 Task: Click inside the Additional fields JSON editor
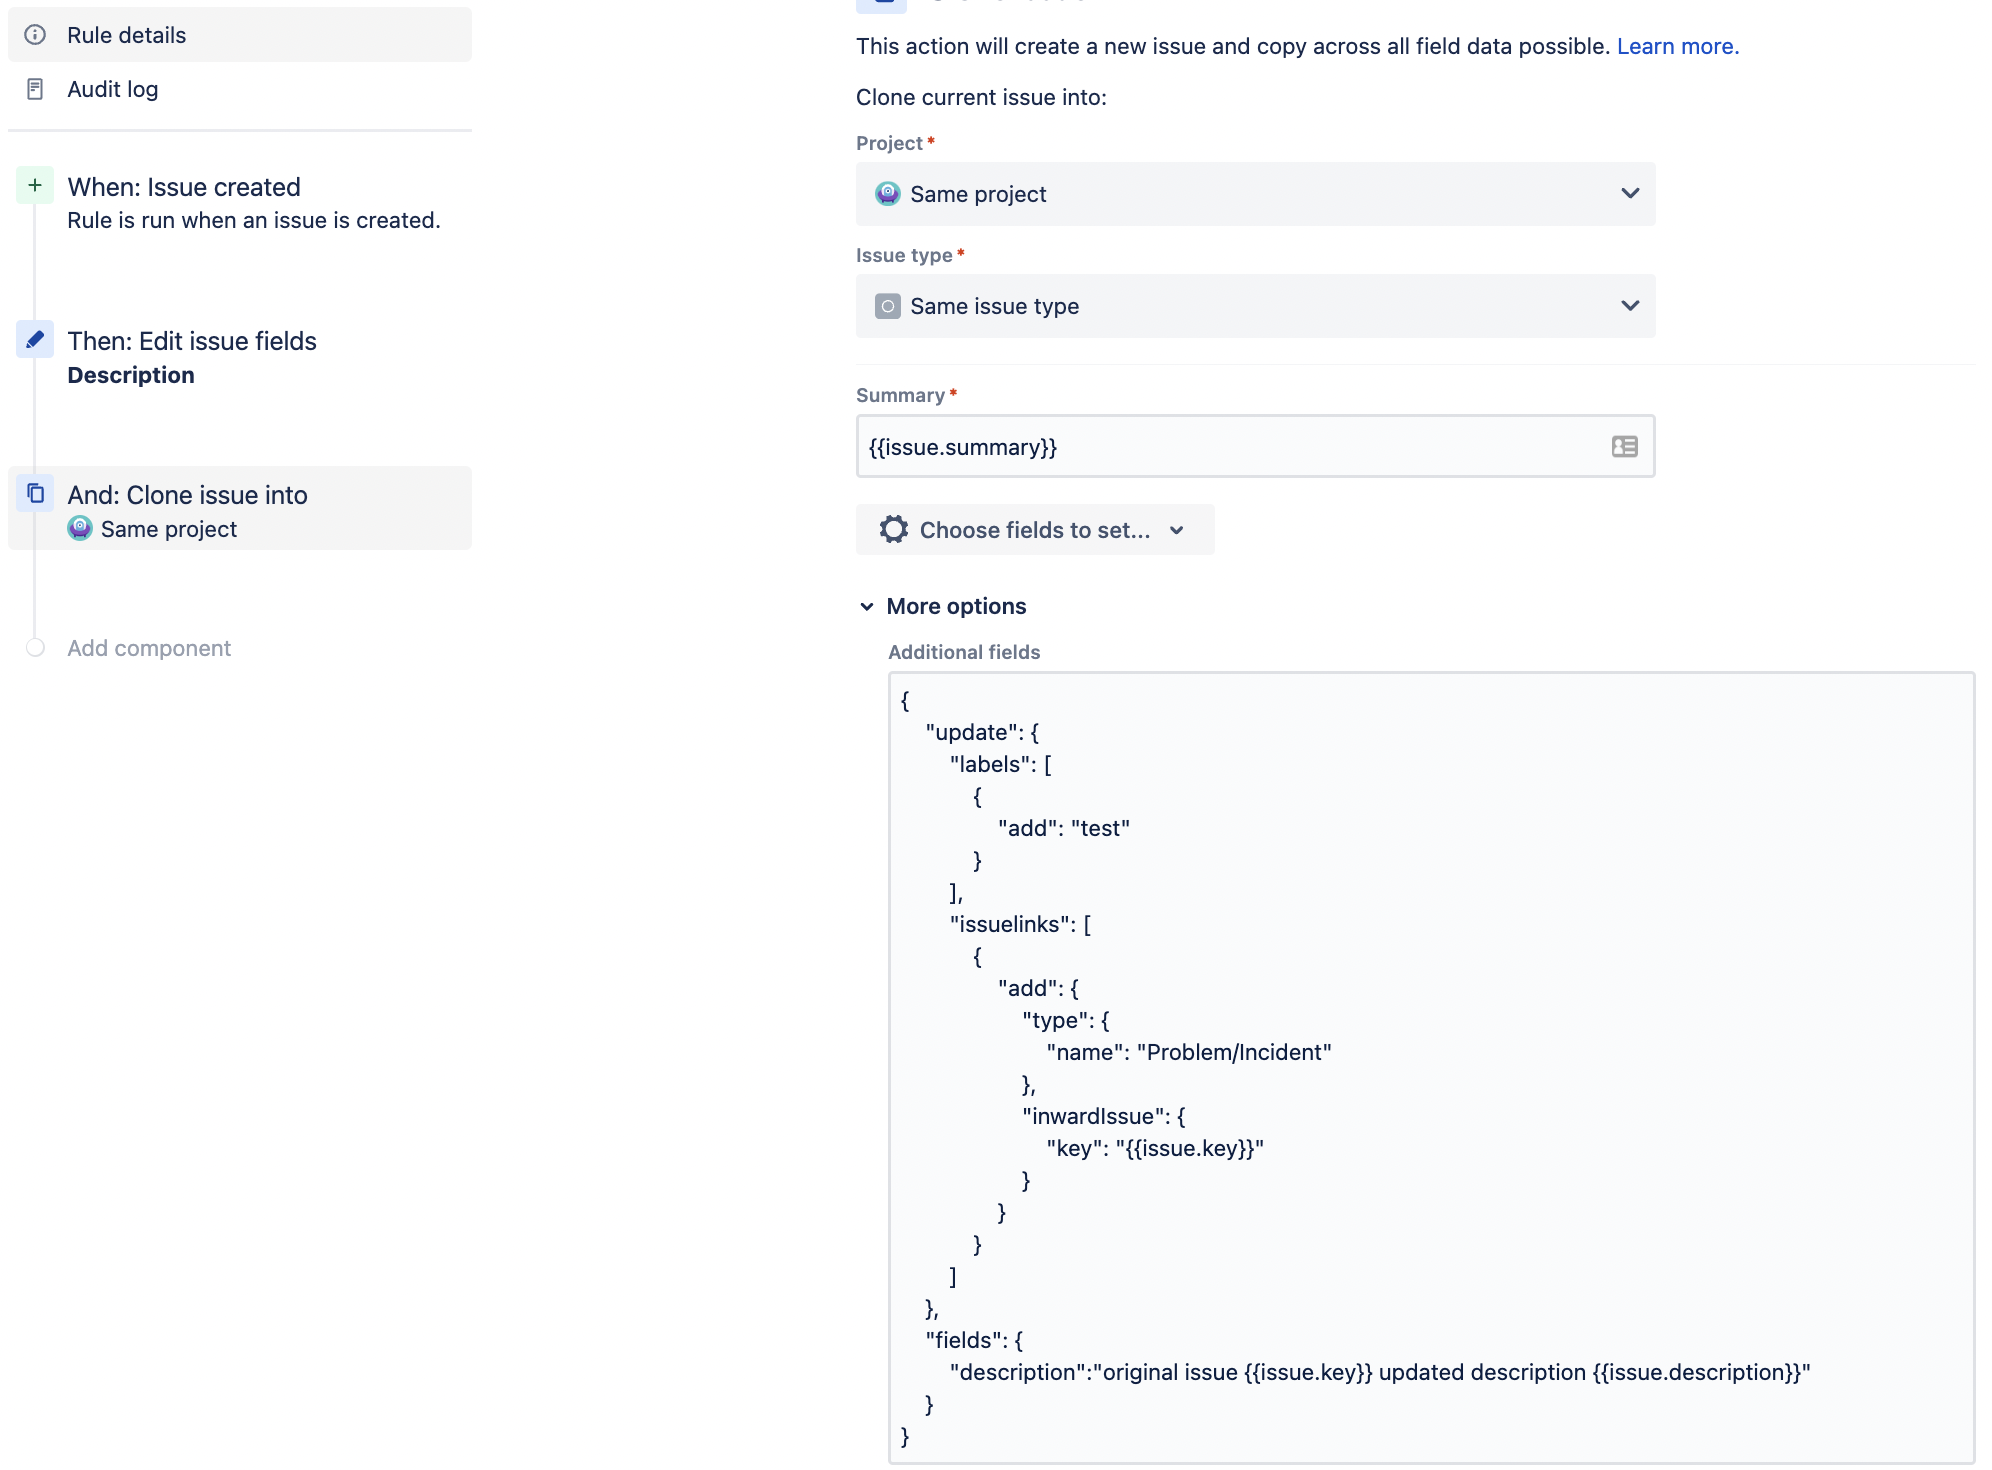point(1400,1050)
